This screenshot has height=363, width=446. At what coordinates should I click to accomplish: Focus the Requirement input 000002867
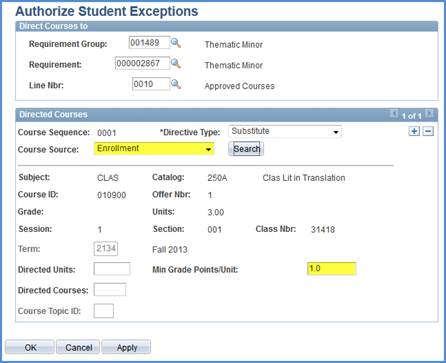pyautogui.click(x=142, y=63)
